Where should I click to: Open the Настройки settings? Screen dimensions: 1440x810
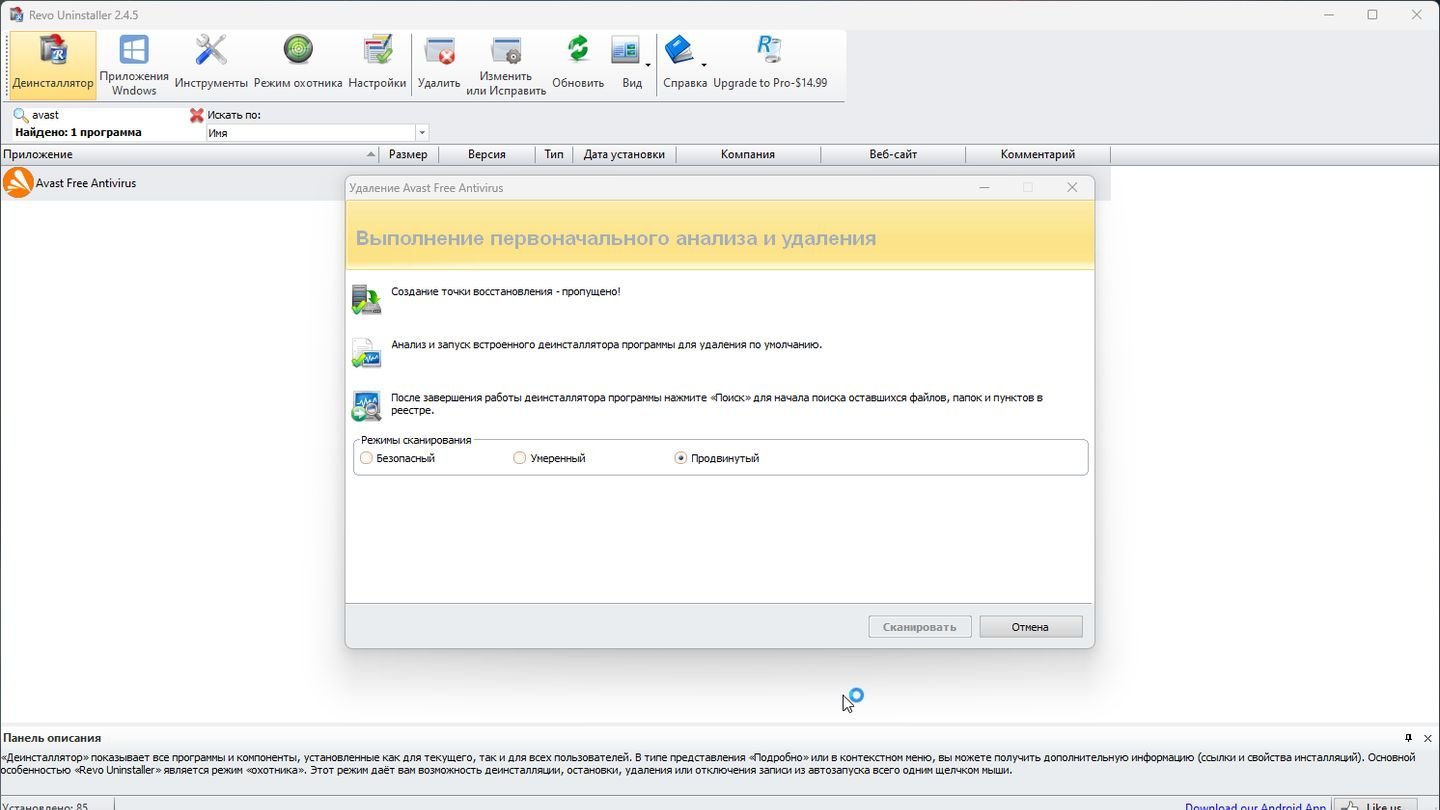coord(377,65)
